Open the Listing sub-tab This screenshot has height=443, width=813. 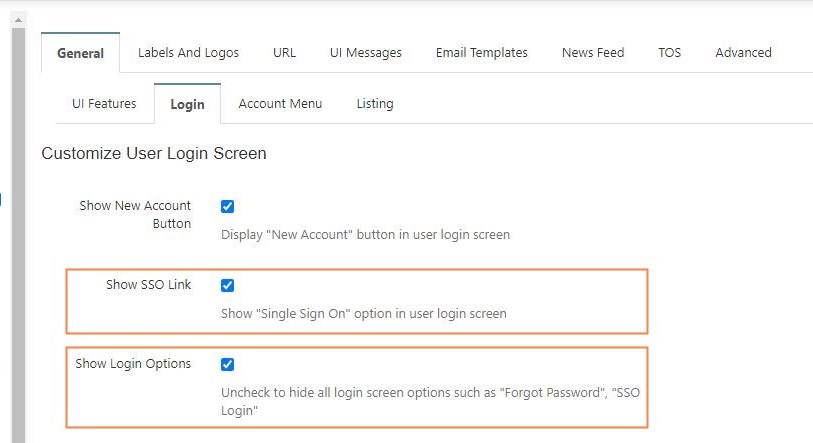[x=375, y=104]
